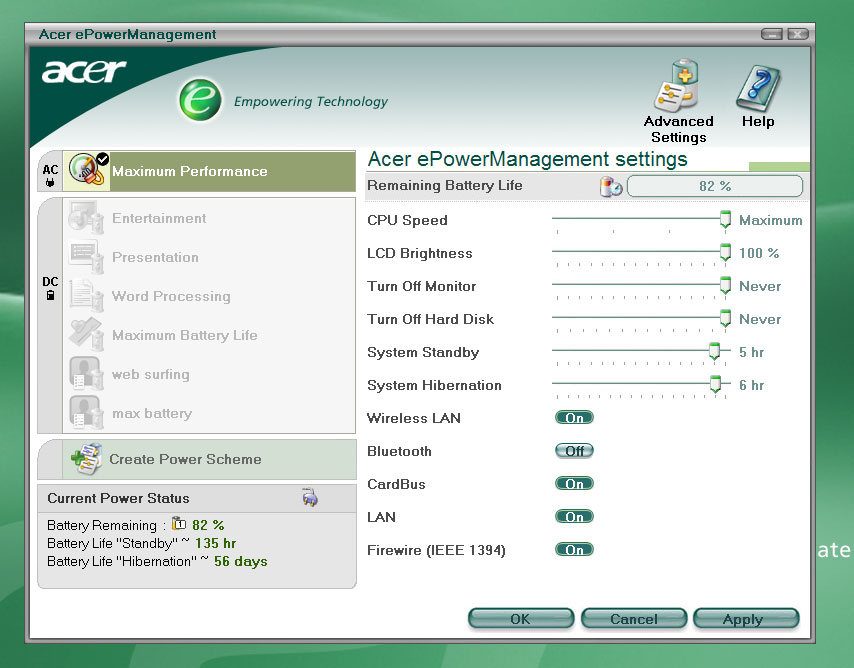Turn Bluetooth on
The height and width of the screenshot is (668, 854).
tap(574, 451)
